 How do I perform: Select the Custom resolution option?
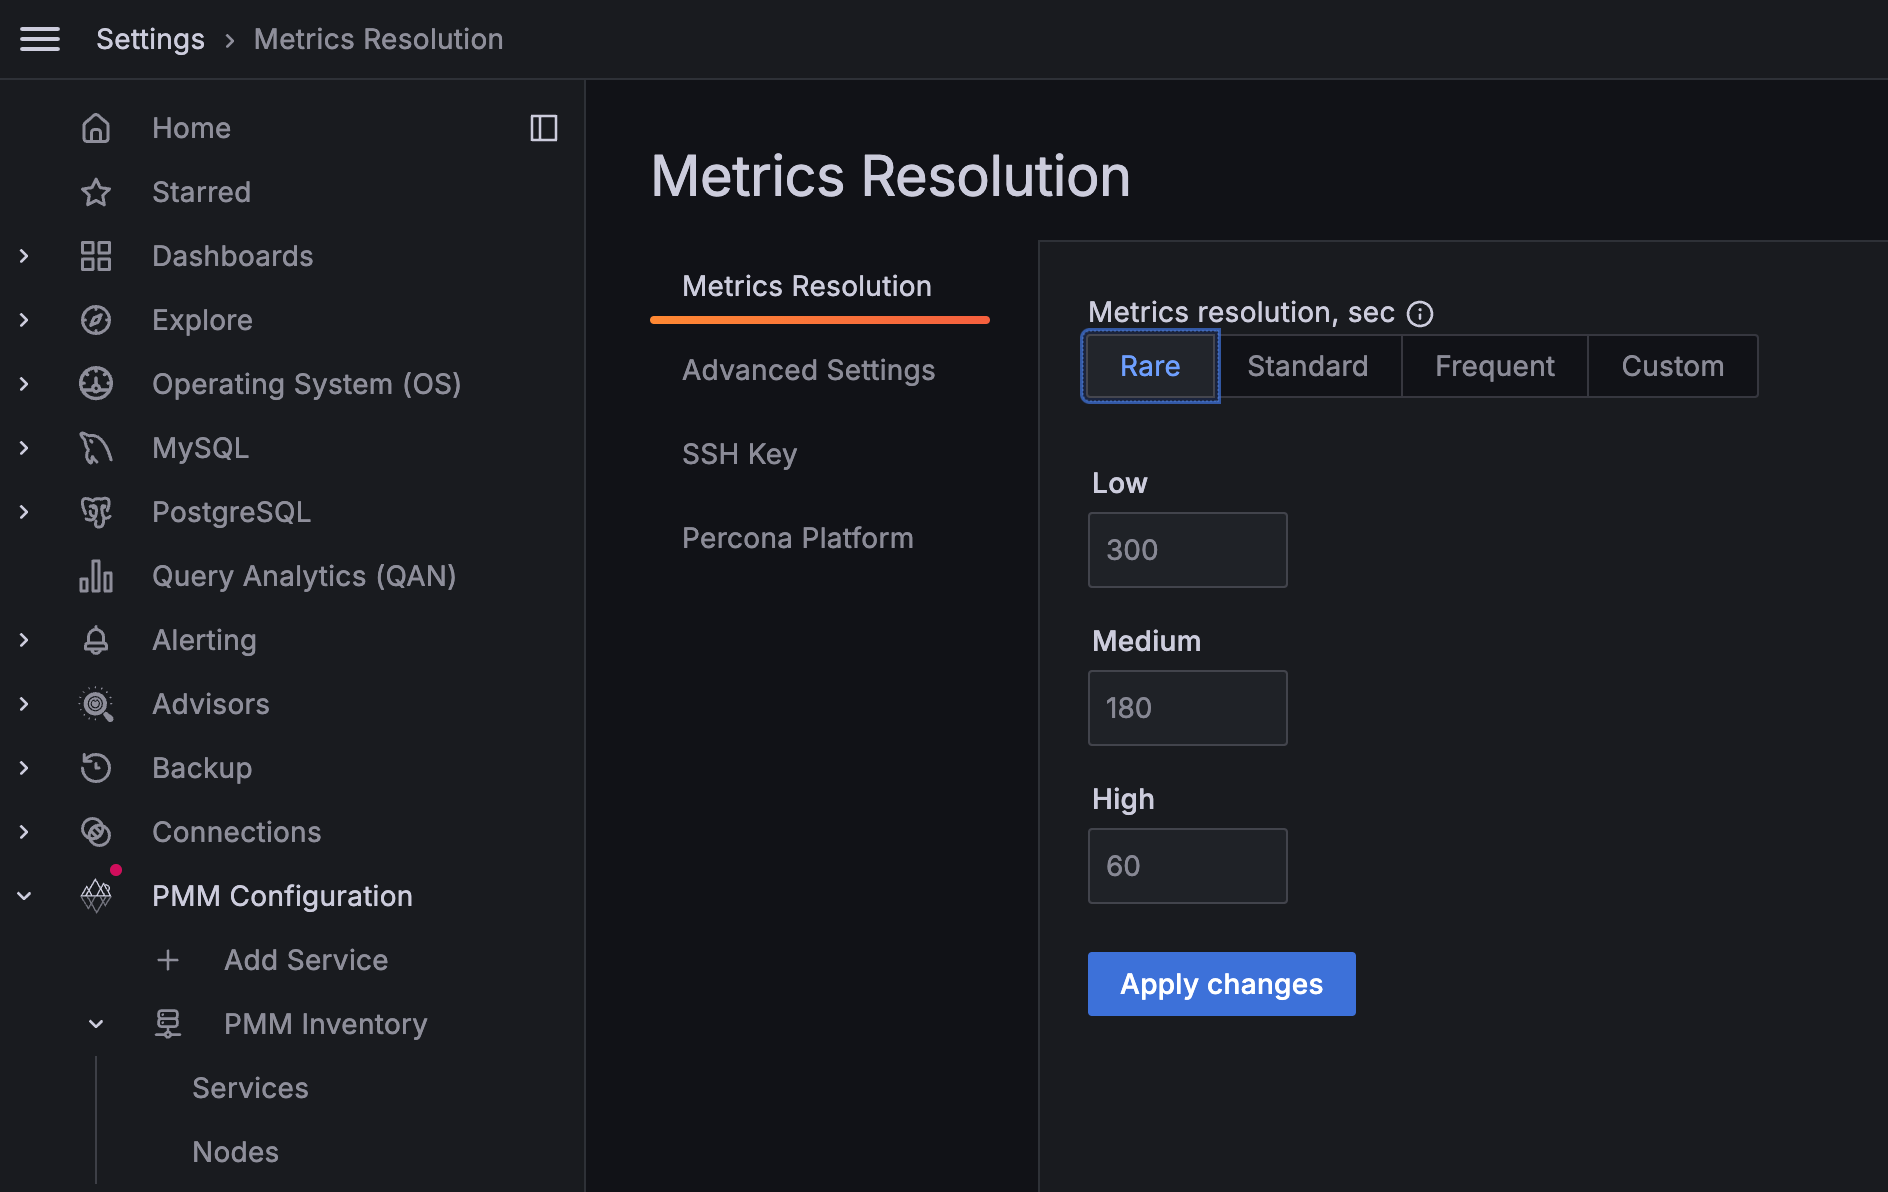[1672, 366]
